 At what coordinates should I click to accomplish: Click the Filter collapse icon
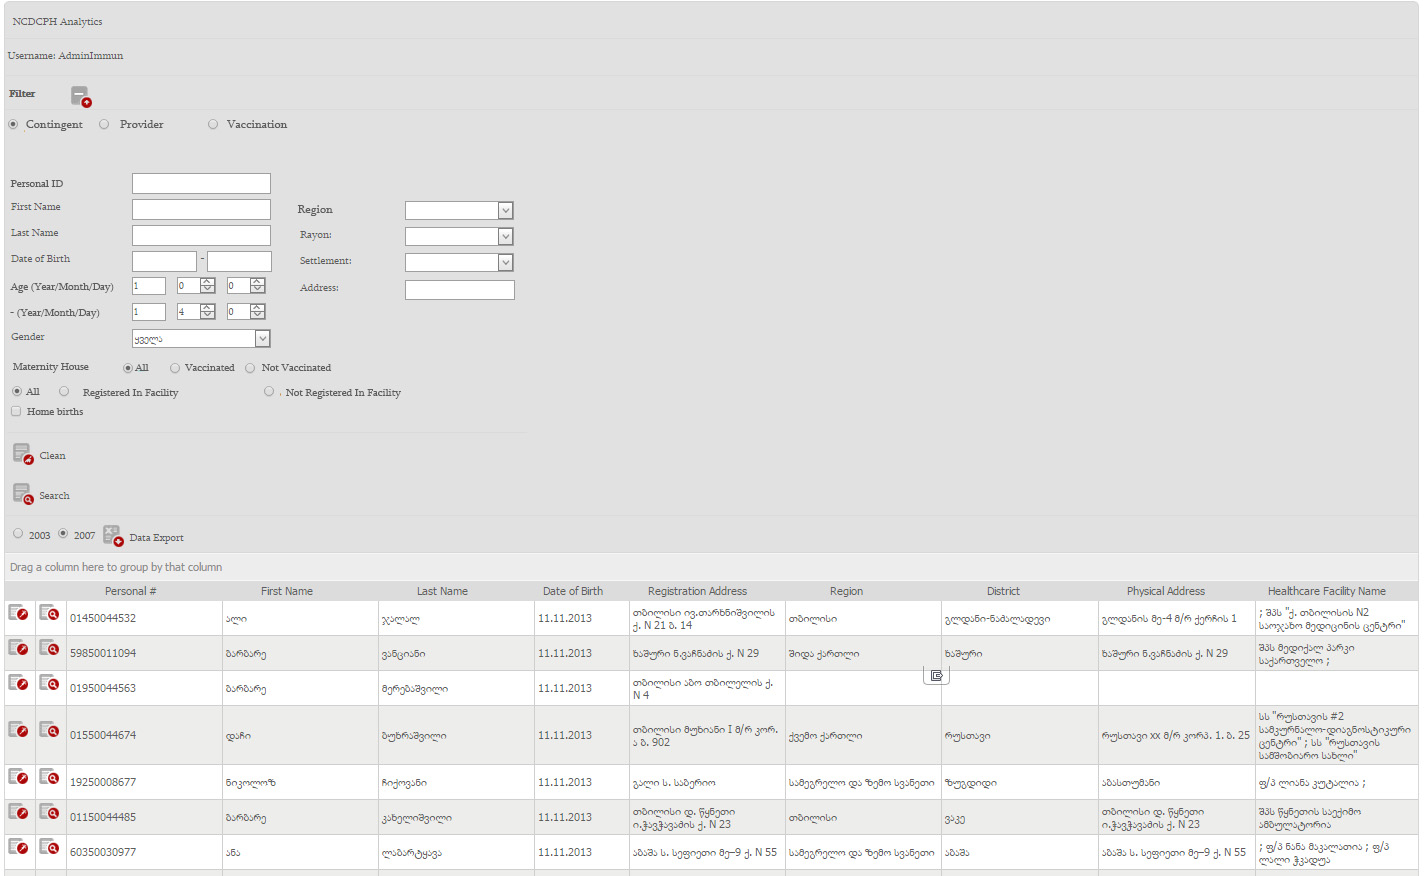tap(81, 96)
